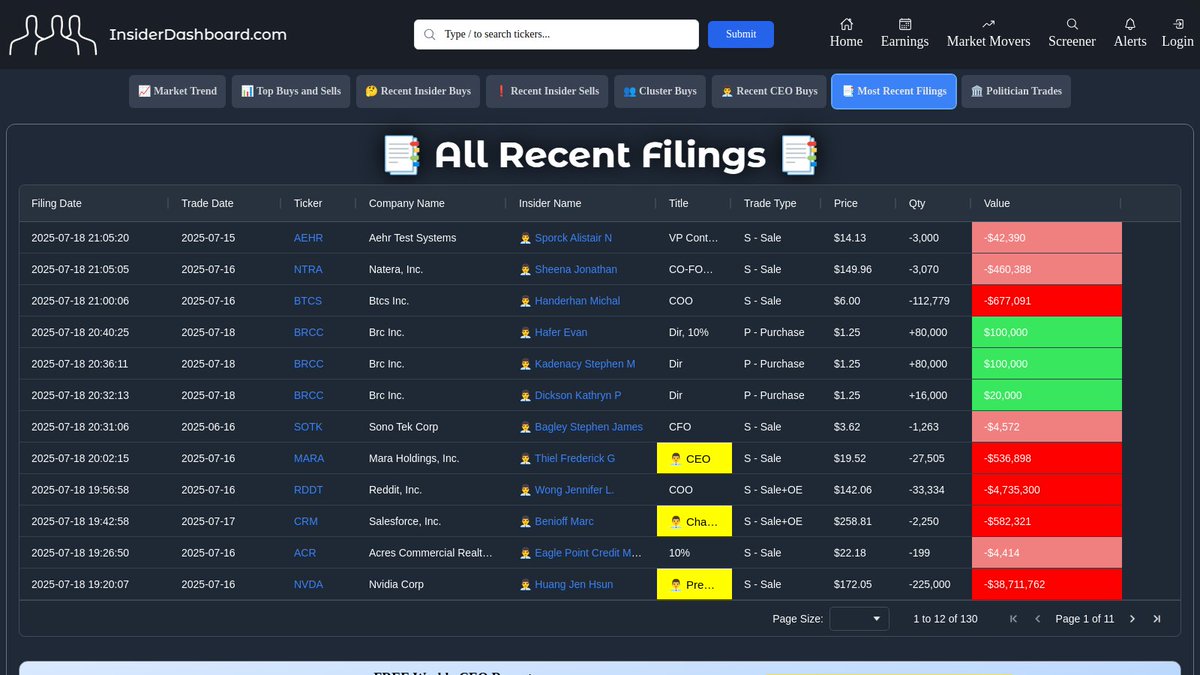Open Cluster Buys tab
The width and height of the screenshot is (1200, 675).
tap(660, 91)
